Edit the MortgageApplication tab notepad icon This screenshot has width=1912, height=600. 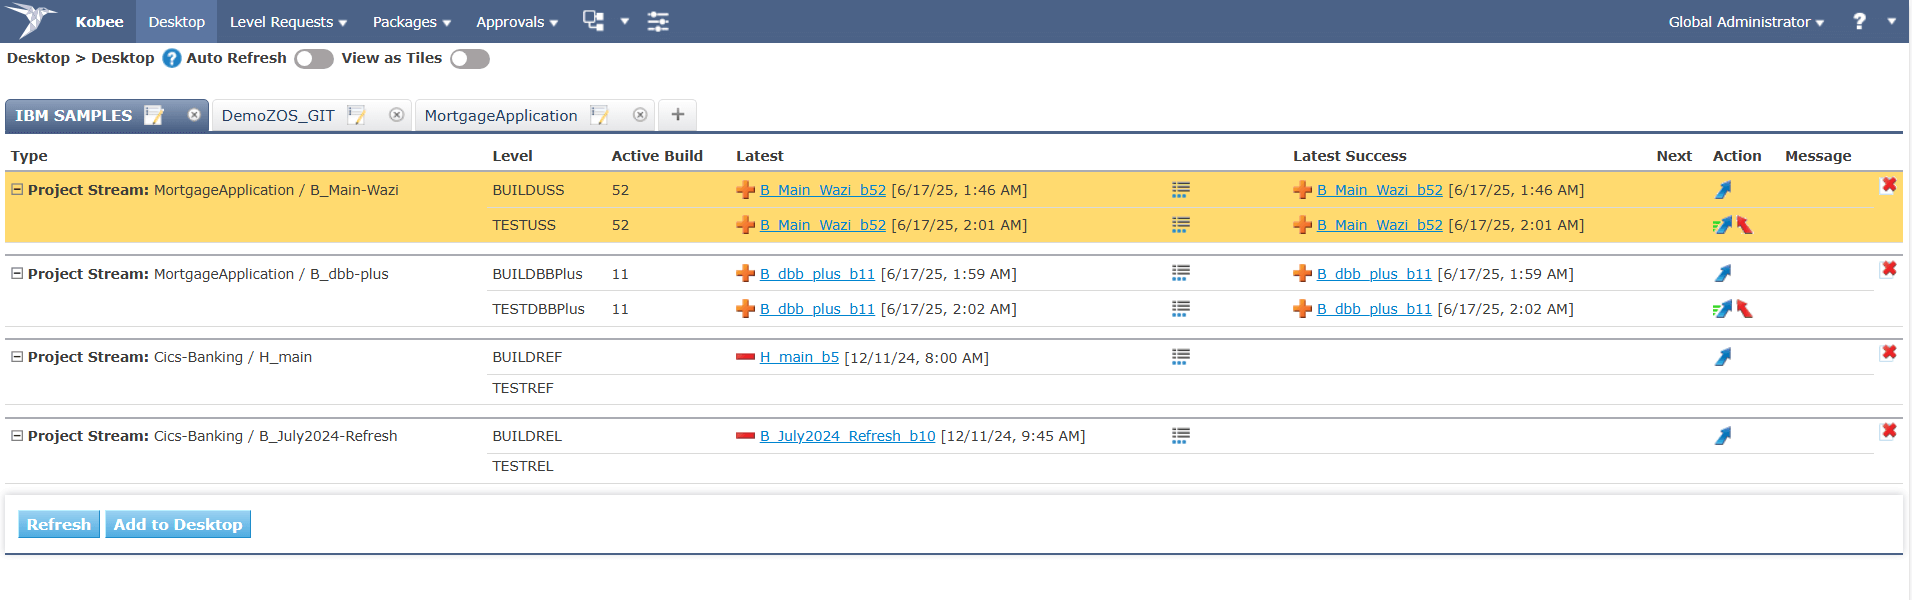coord(599,115)
